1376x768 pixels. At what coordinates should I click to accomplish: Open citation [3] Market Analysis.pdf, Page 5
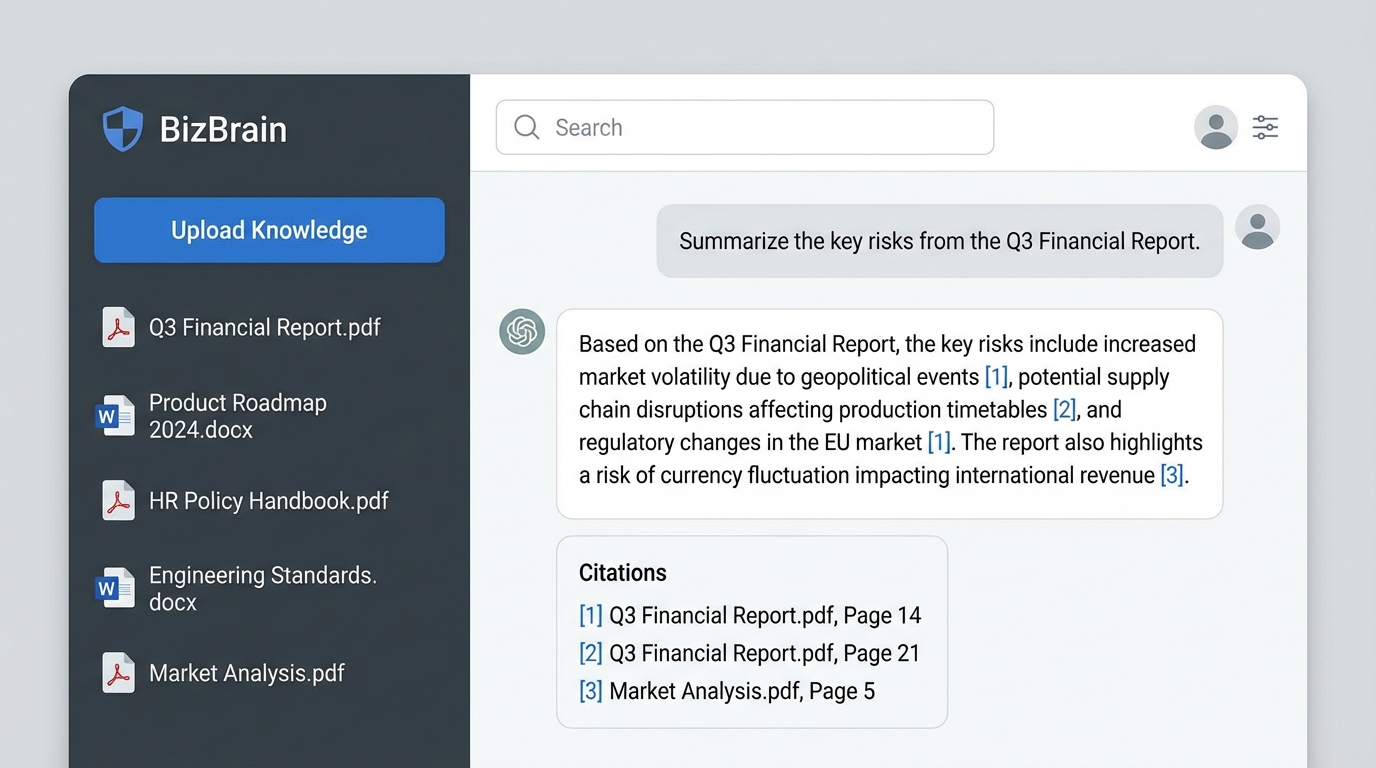727,691
